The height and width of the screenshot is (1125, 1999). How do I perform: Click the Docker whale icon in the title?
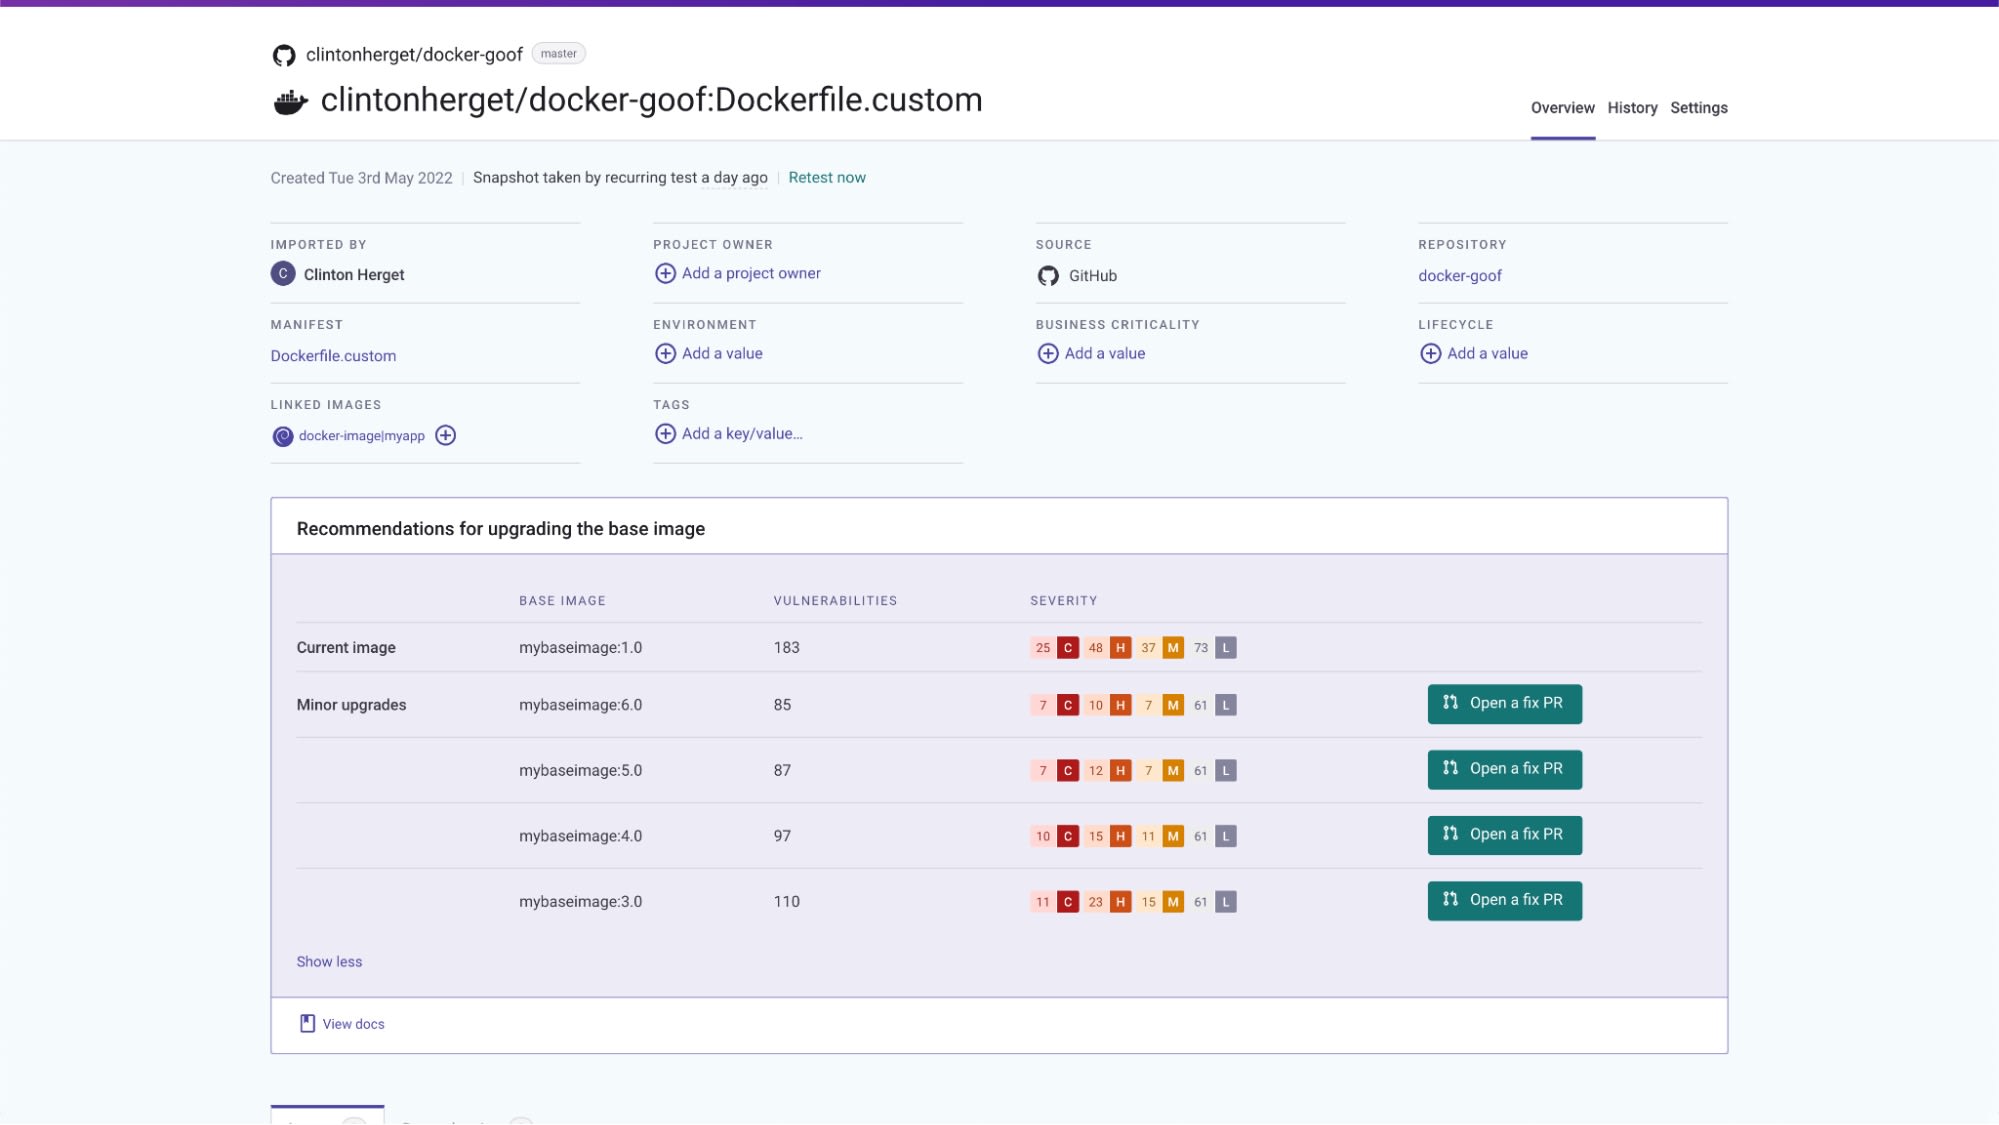290,101
